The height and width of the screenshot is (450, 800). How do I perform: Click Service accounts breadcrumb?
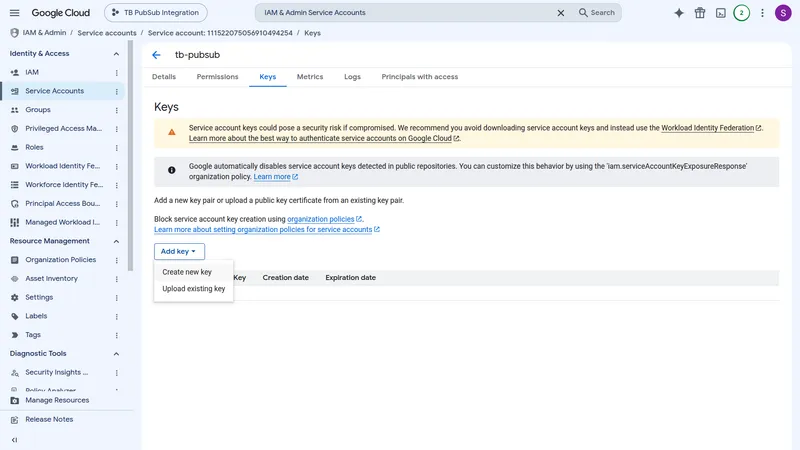[x=107, y=33]
